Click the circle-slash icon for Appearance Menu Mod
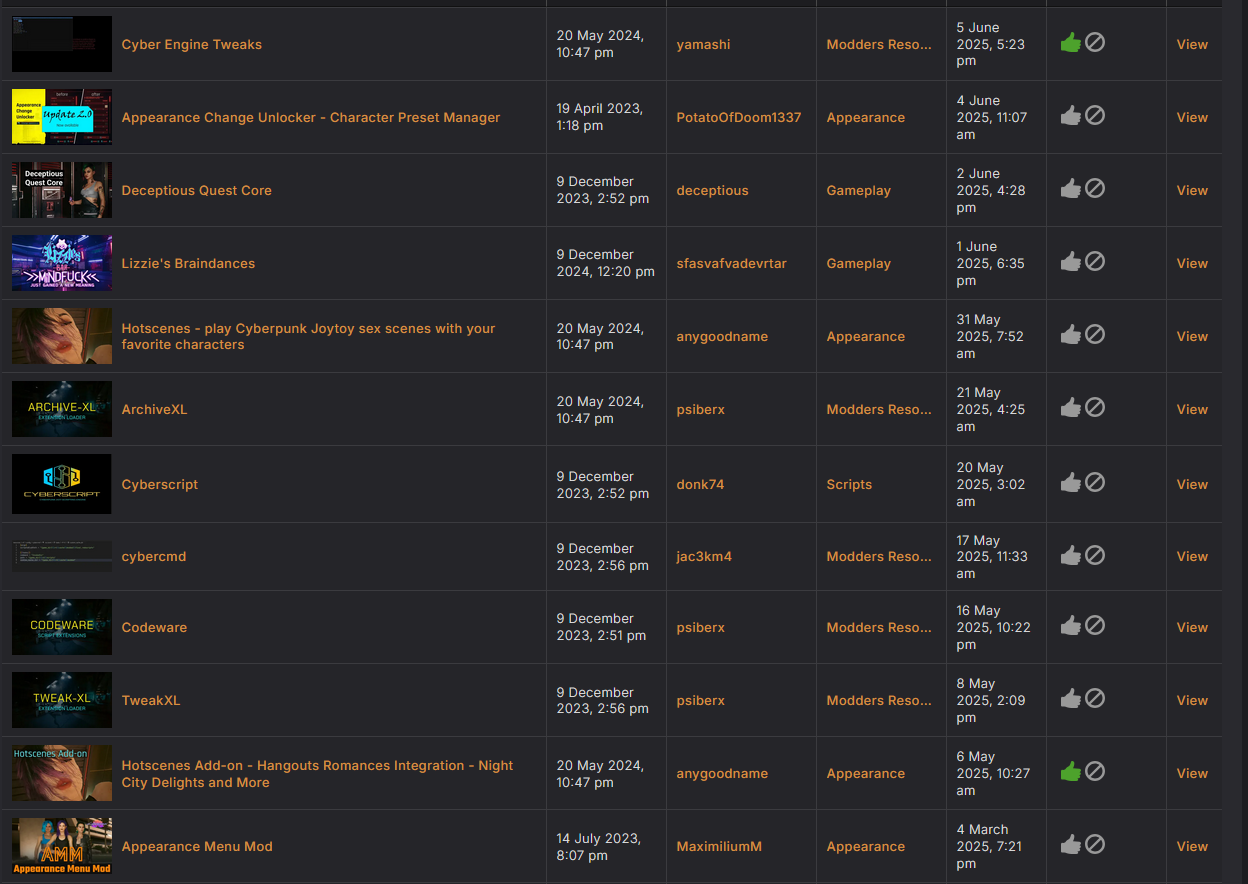Viewport: 1248px width, 884px height. coord(1095,844)
